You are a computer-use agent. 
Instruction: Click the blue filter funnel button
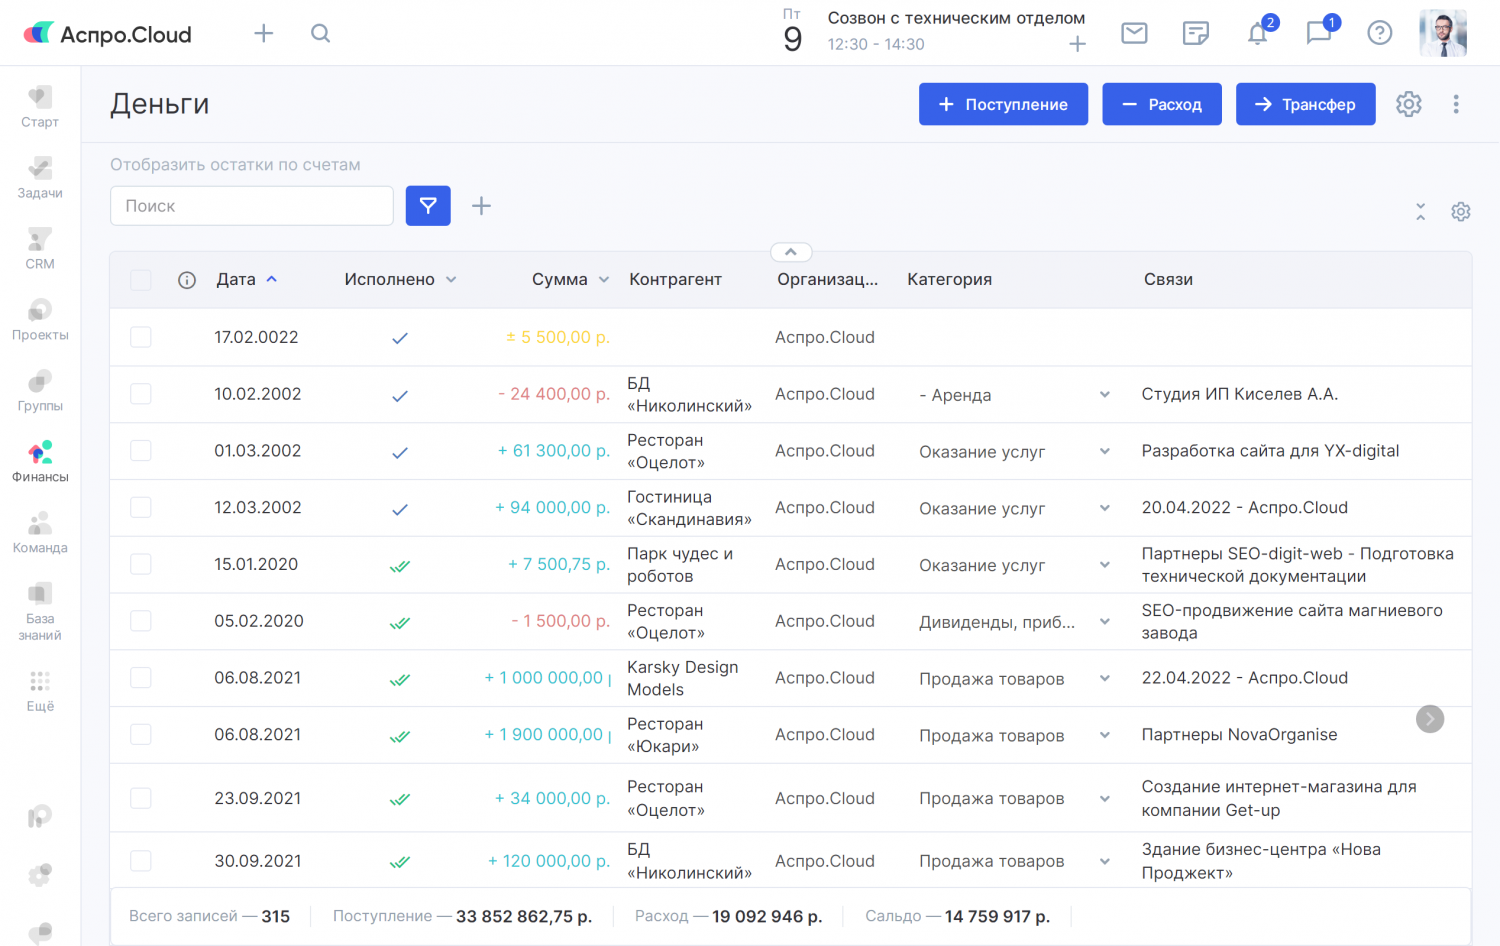click(x=428, y=206)
